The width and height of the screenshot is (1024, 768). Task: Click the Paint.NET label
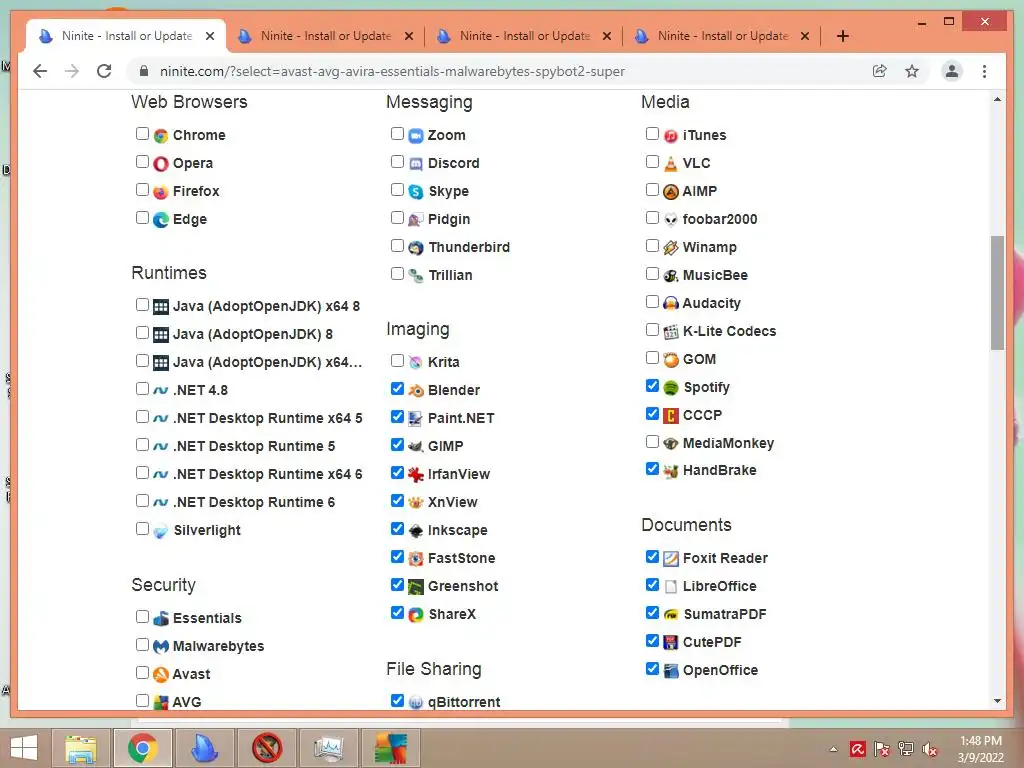coord(461,419)
